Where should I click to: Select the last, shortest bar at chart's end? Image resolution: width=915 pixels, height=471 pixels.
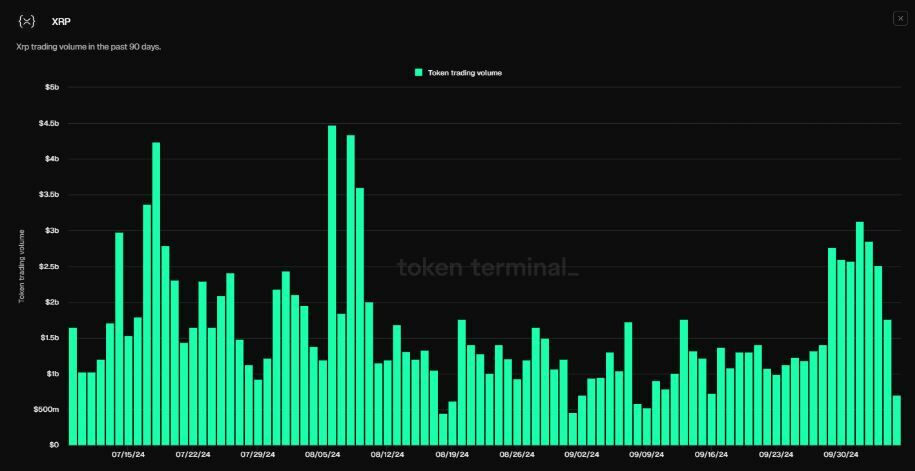tap(896, 420)
